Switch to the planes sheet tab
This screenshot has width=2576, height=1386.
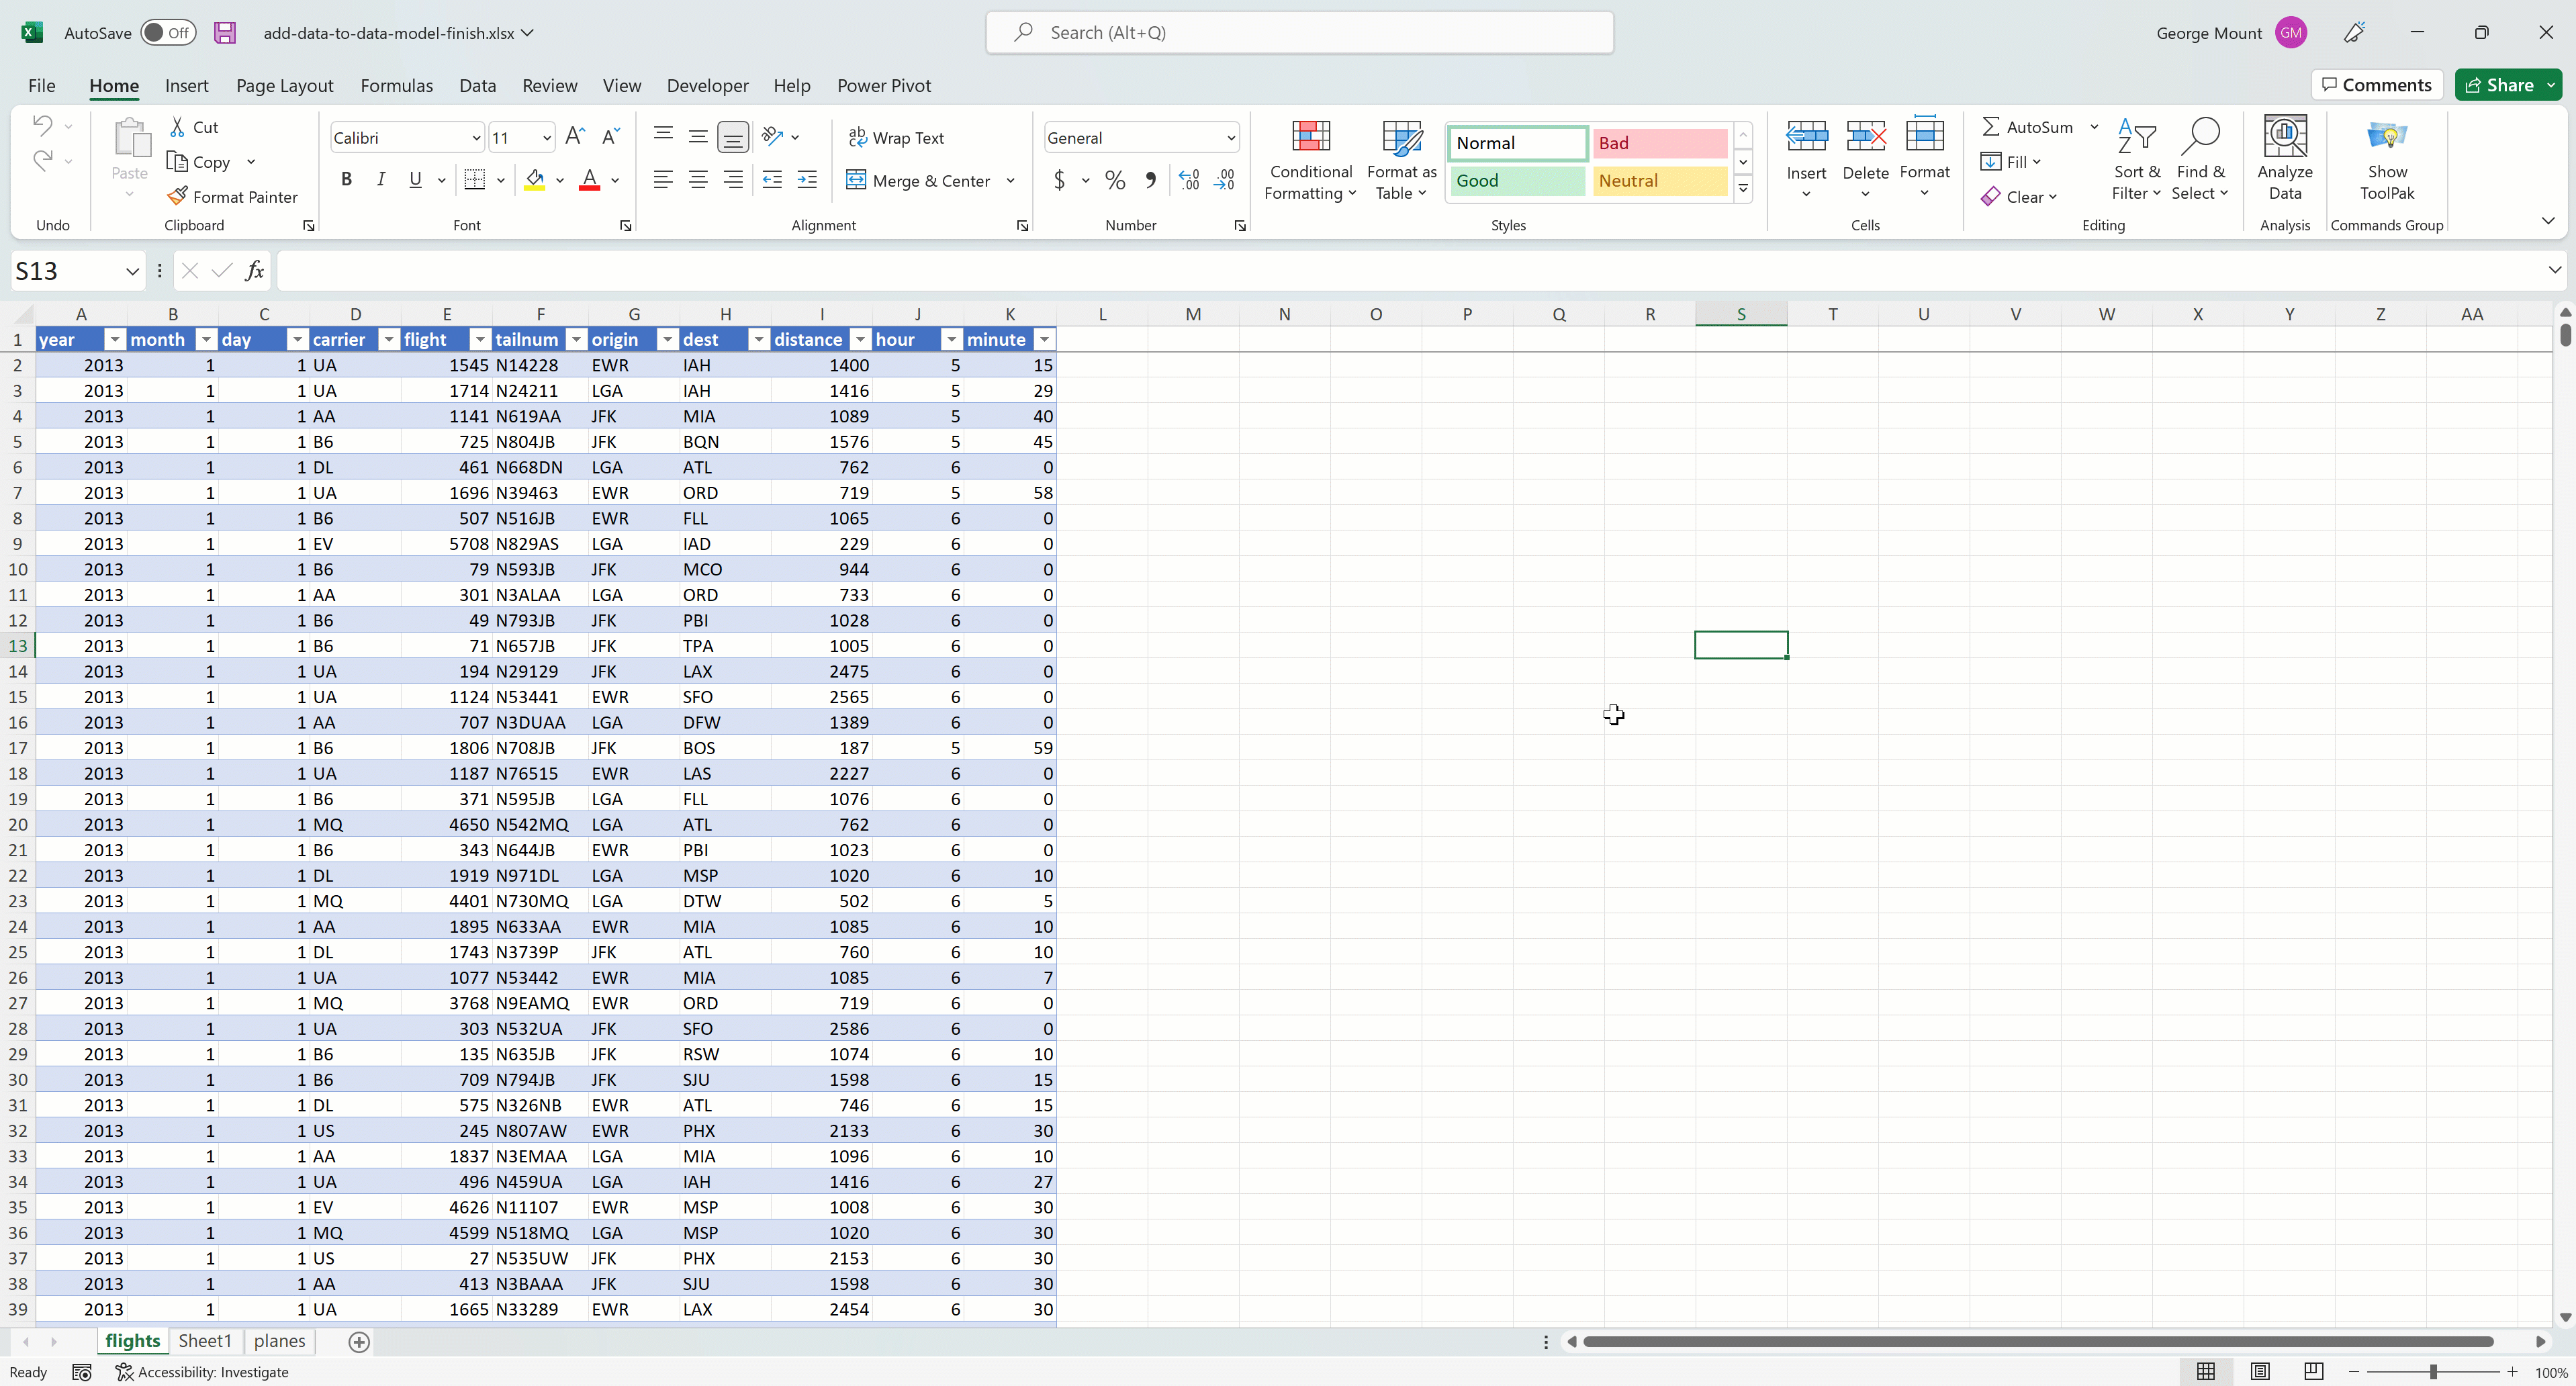[x=279, y=1341]
